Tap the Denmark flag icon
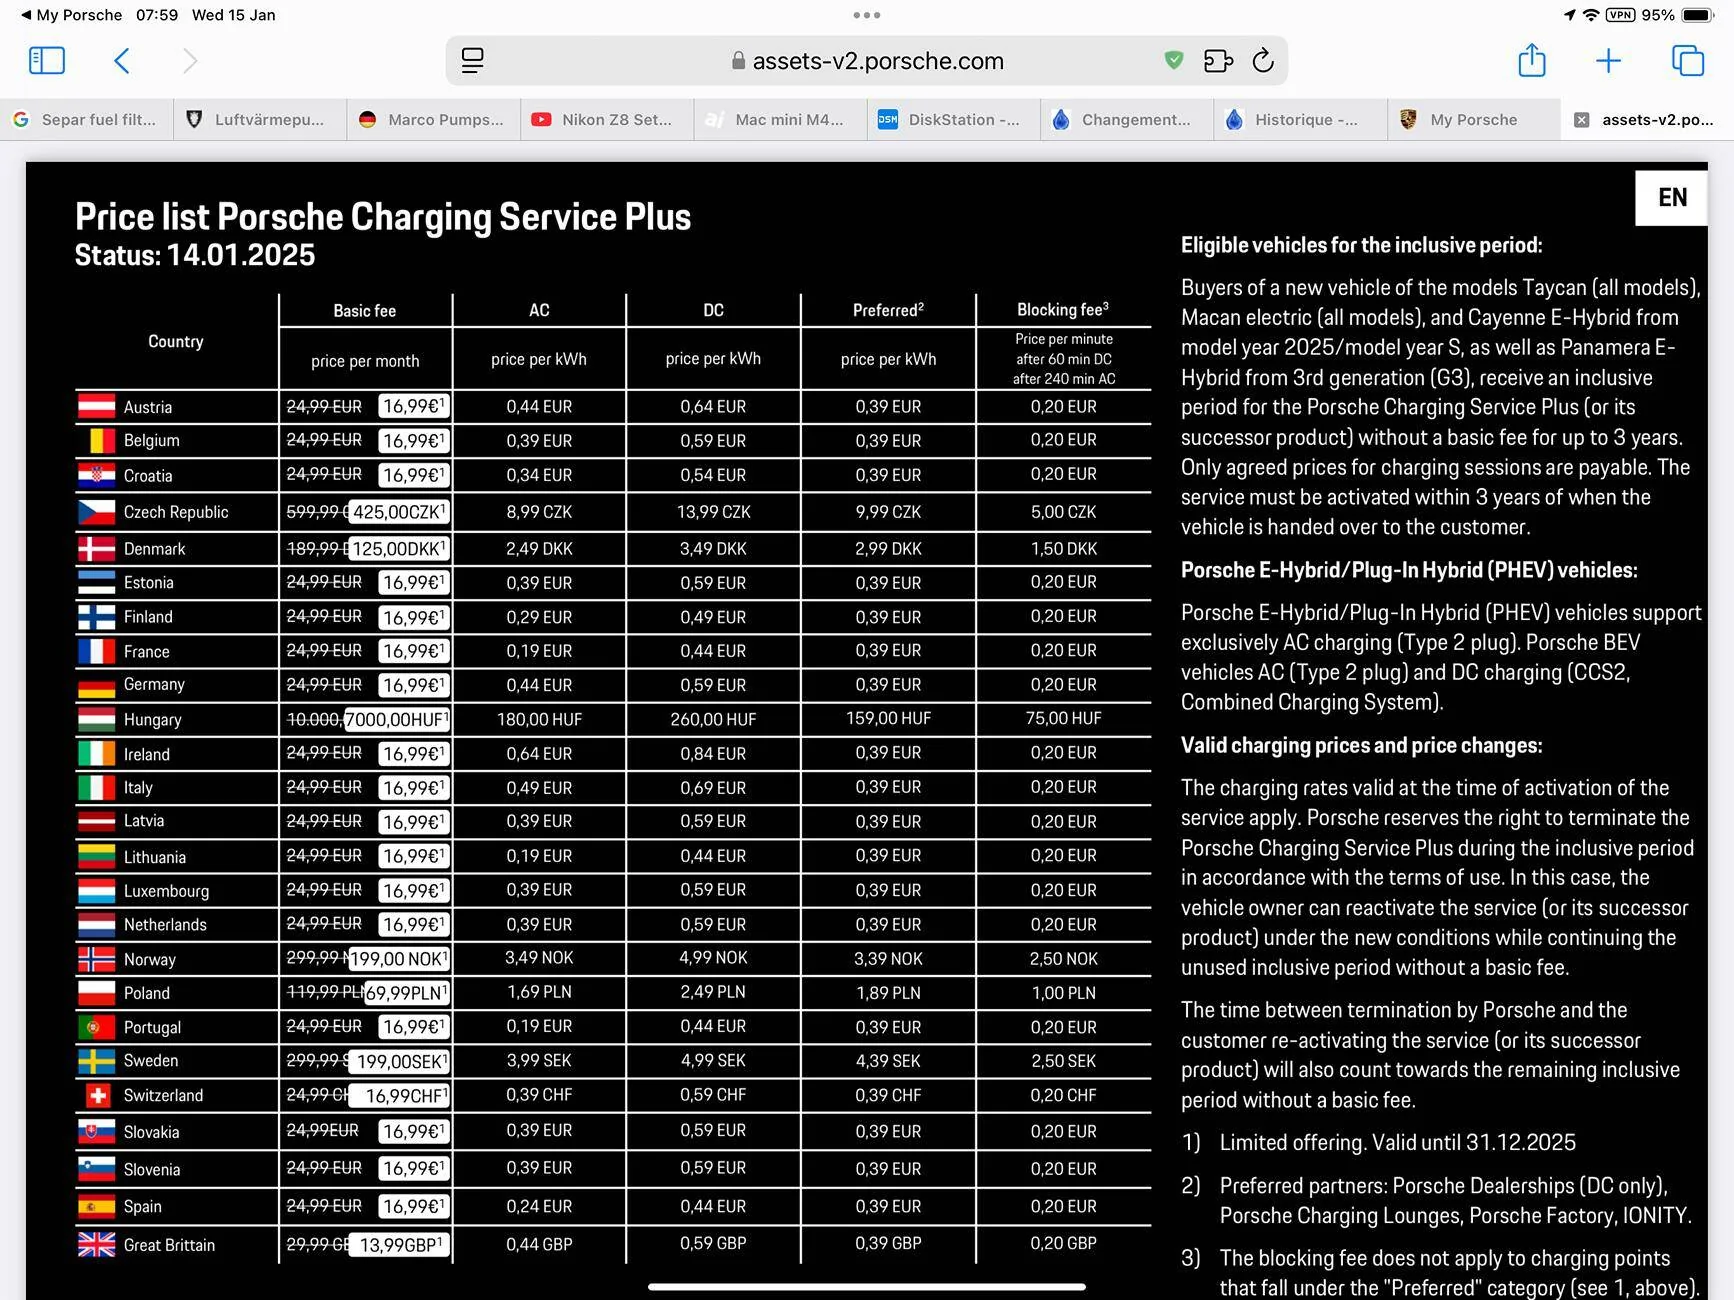Image resolution: width=1734 pixels, height=1300 pixels. click(x=97, y=548)
